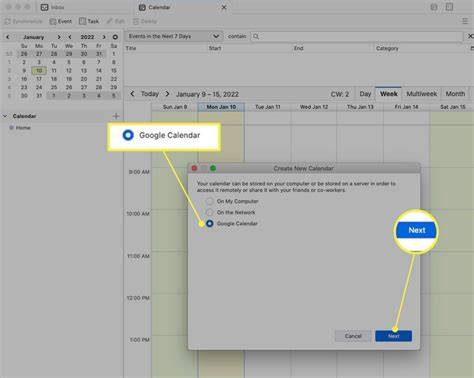Click the Synchronize toolbar icon

[7, 21]
